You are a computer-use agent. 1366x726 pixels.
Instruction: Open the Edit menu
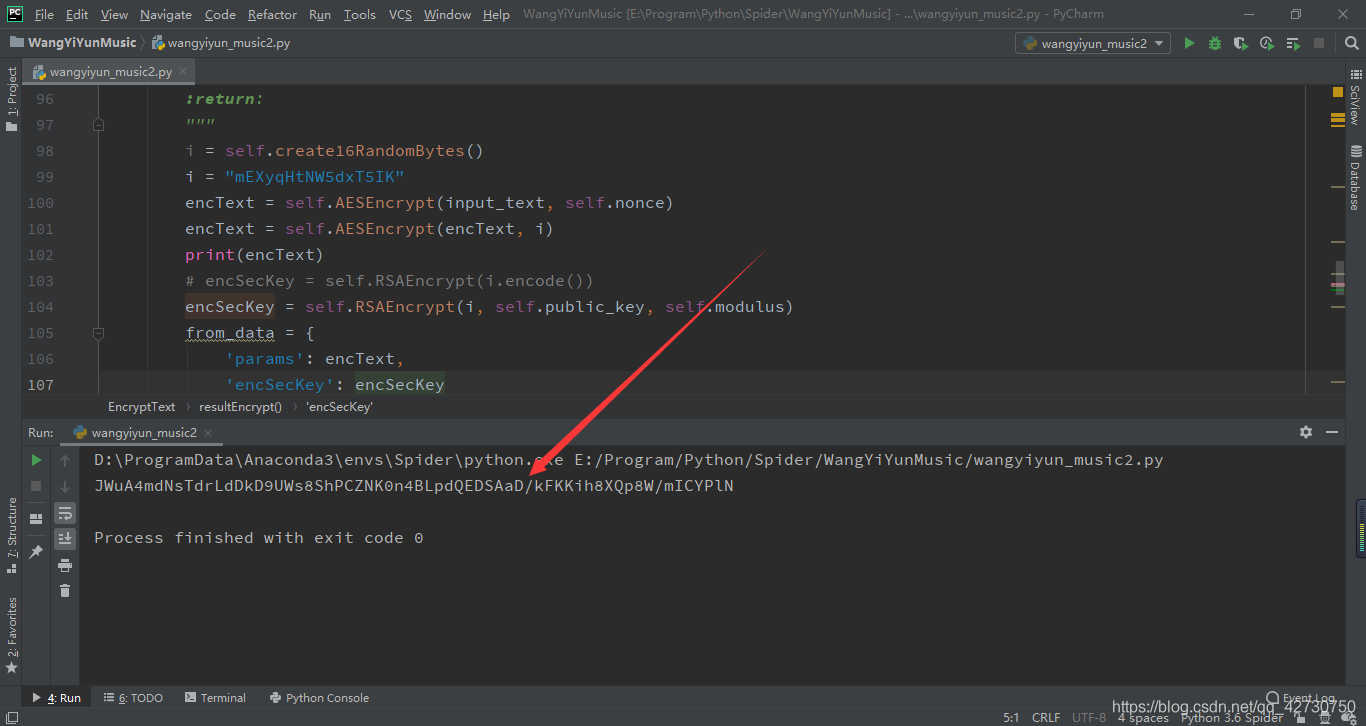[x=77, y=14]
